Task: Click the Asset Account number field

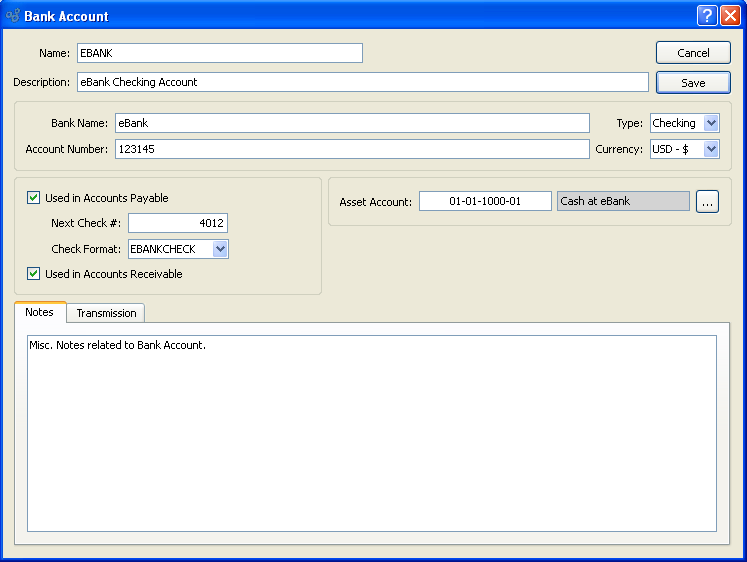Action: (x=485, y=201)
